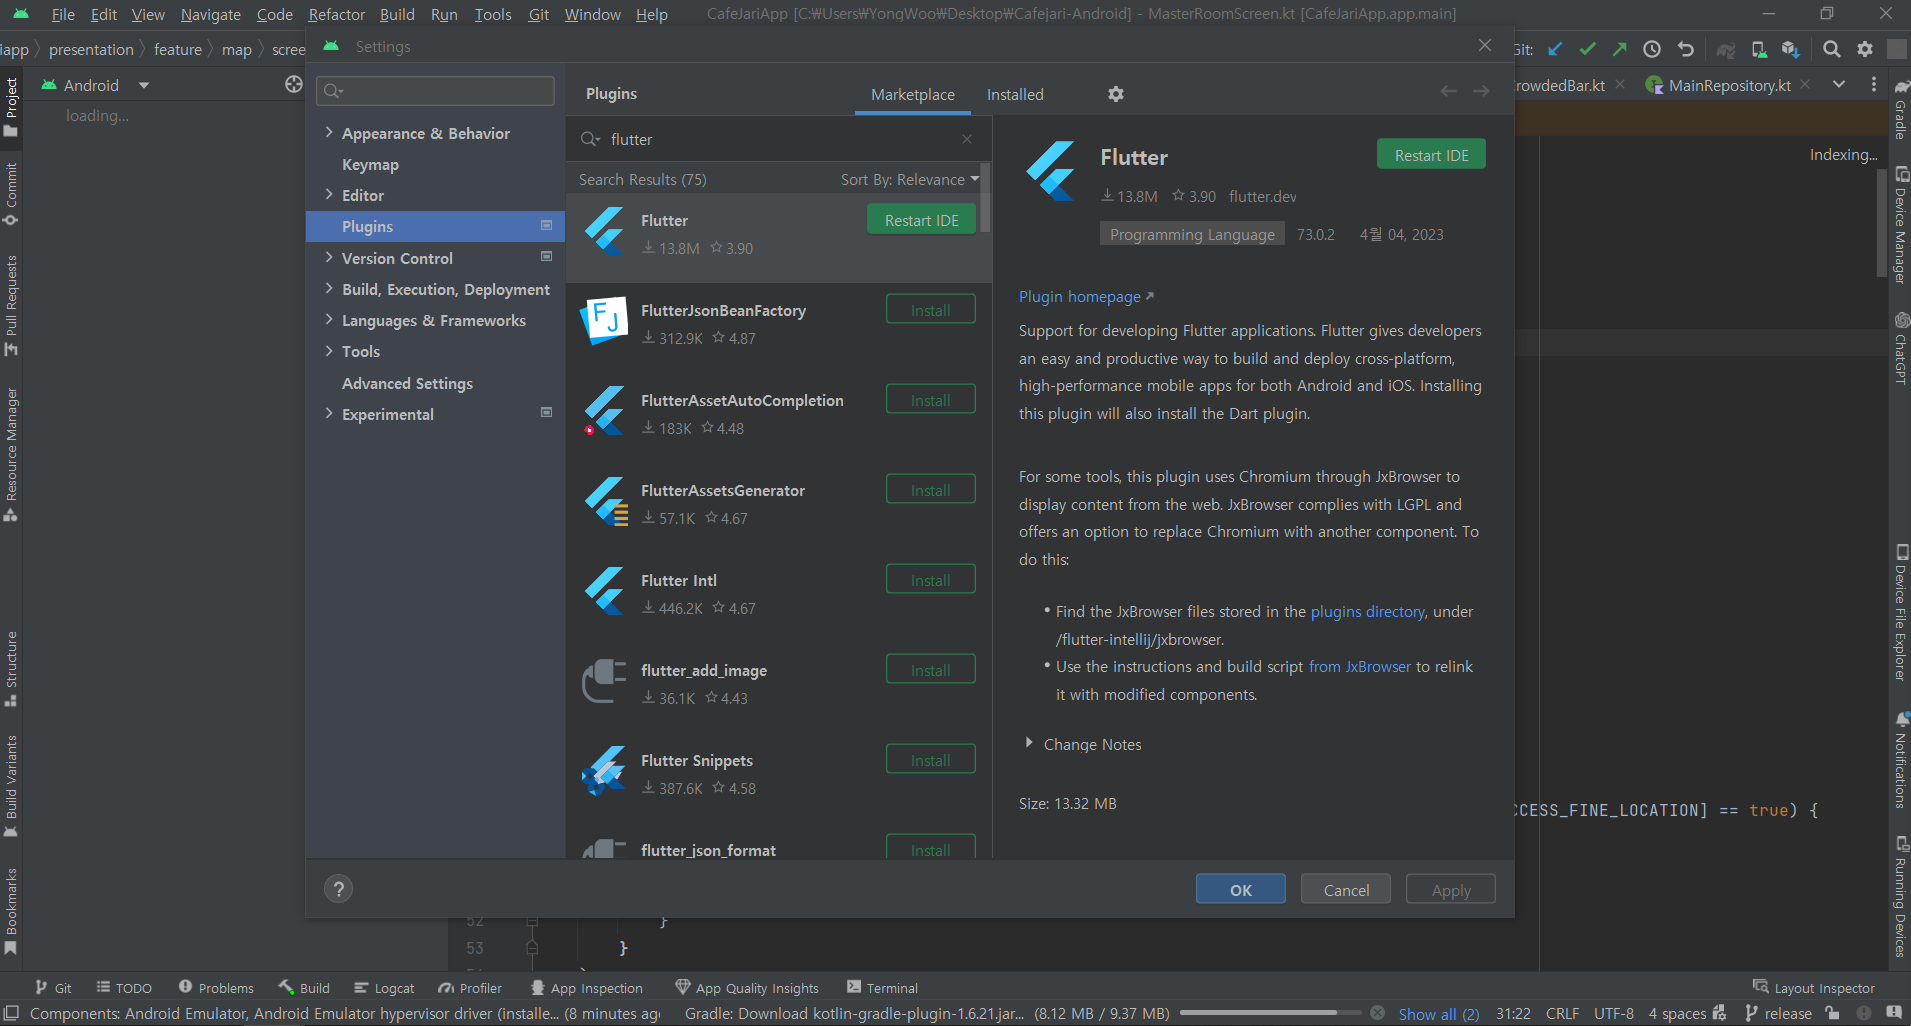Open the Project tool window
This screenshot has width=1911, height=1026.
(11, 106)
